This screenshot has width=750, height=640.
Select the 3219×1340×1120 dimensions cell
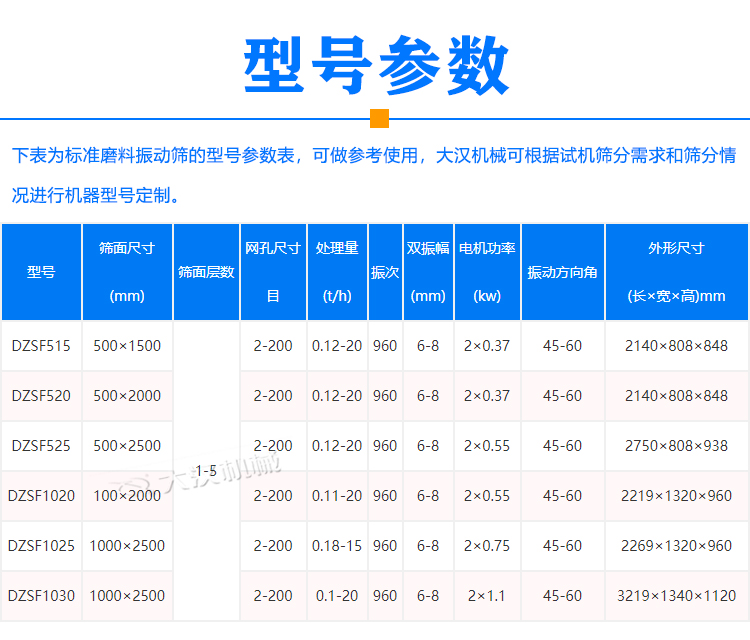(x=676, y=596)
